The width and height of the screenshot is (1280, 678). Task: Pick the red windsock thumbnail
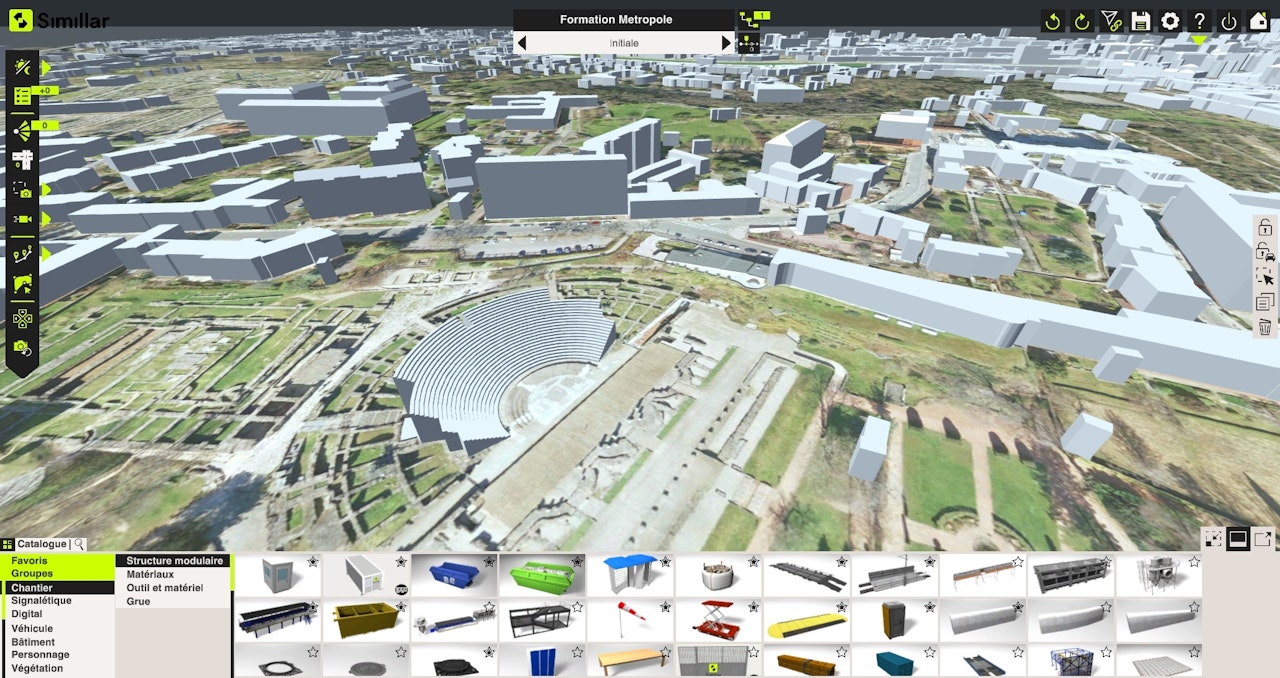tap(630, 621)
